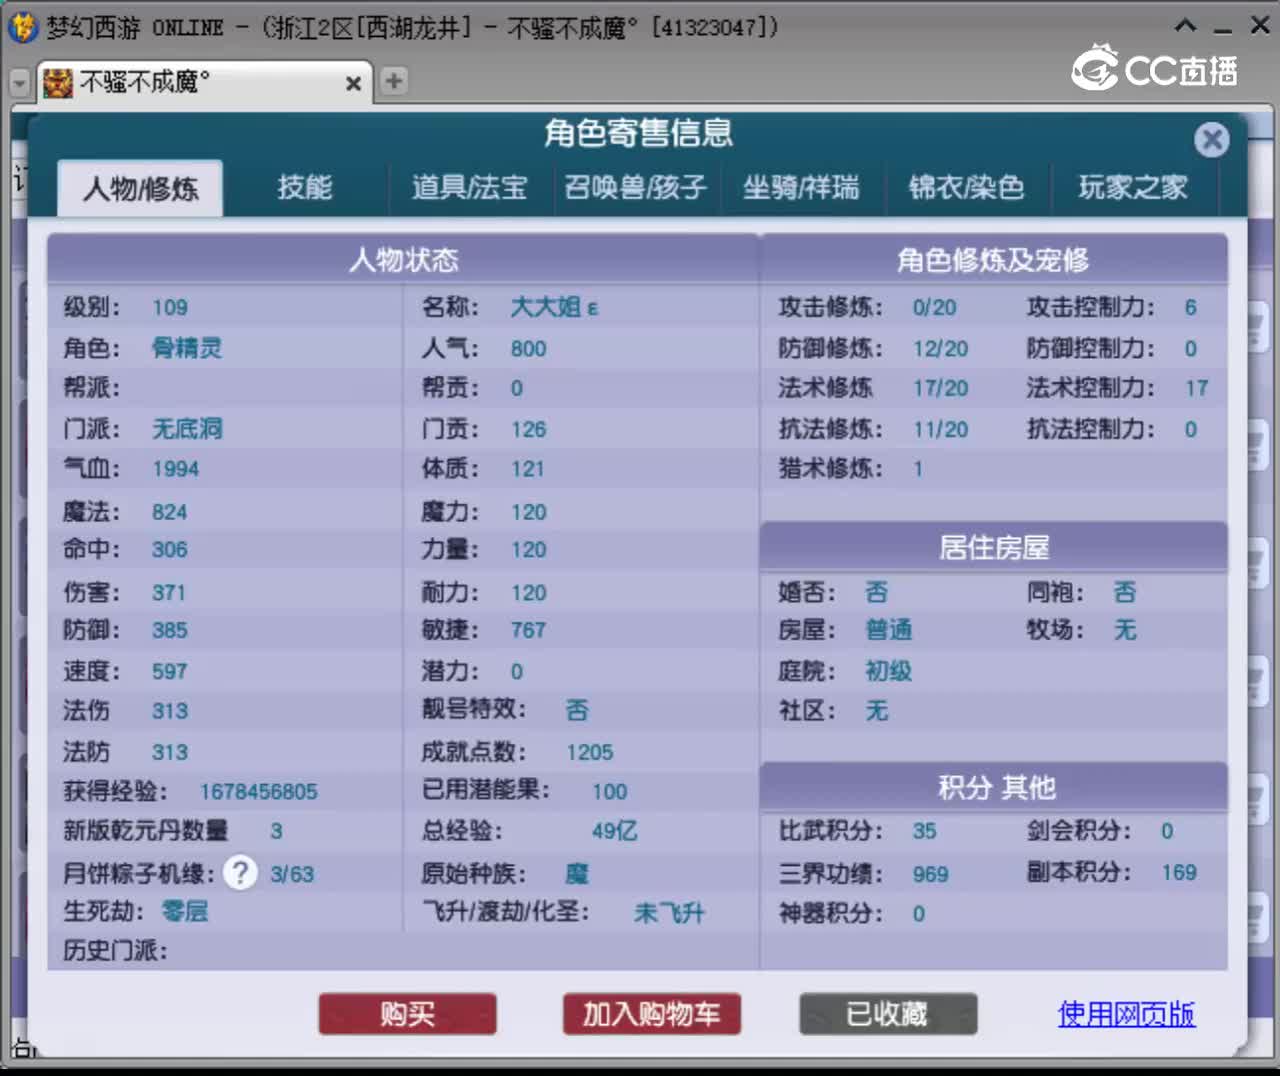Viewport: 1280px width, 1076px height.
Task: Click the 速度 value 597
Action: 170,671
